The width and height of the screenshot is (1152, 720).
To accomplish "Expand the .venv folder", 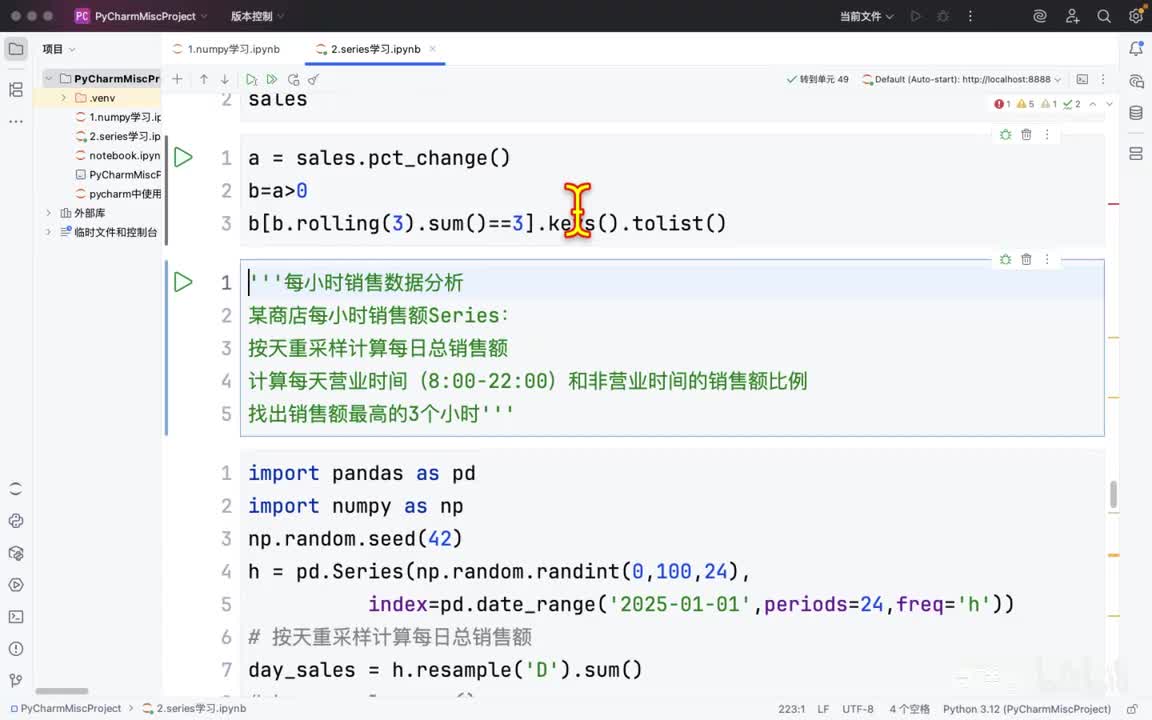I will (x=64, y=98).
